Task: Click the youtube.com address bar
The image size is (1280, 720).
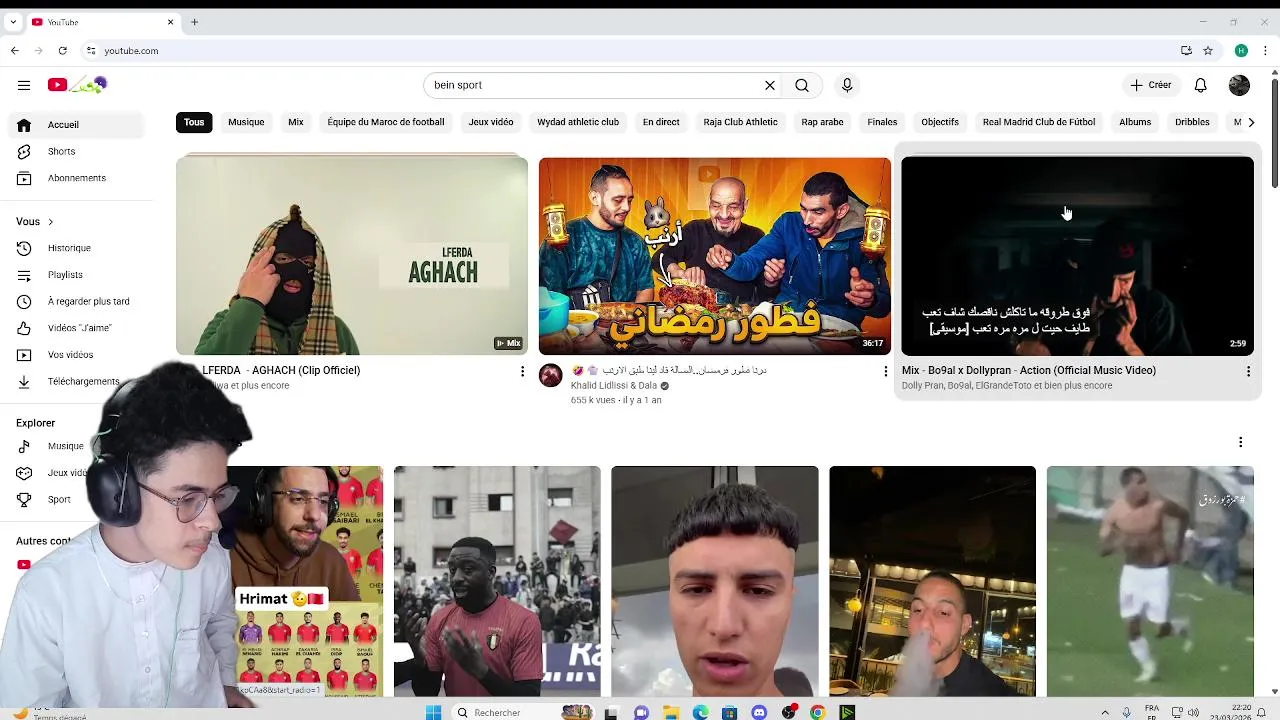Action: point(630,50)
